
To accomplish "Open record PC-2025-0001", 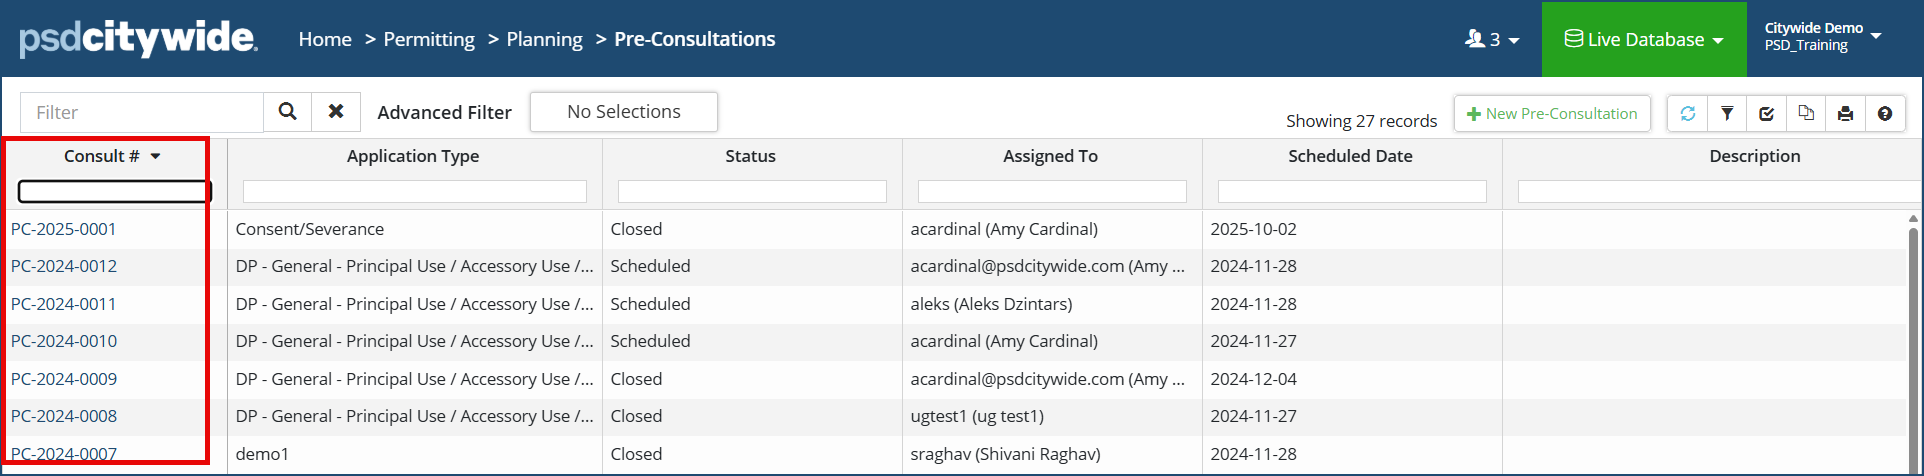I will (x=64, y=229).
